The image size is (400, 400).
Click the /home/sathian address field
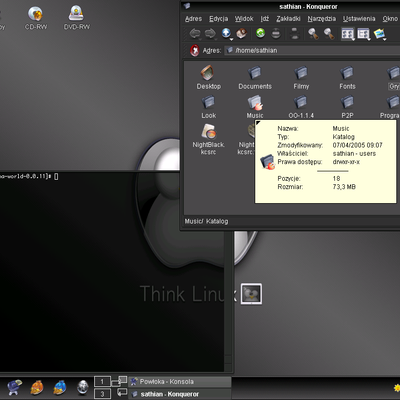pyautogui.click(x=312, y=50)
